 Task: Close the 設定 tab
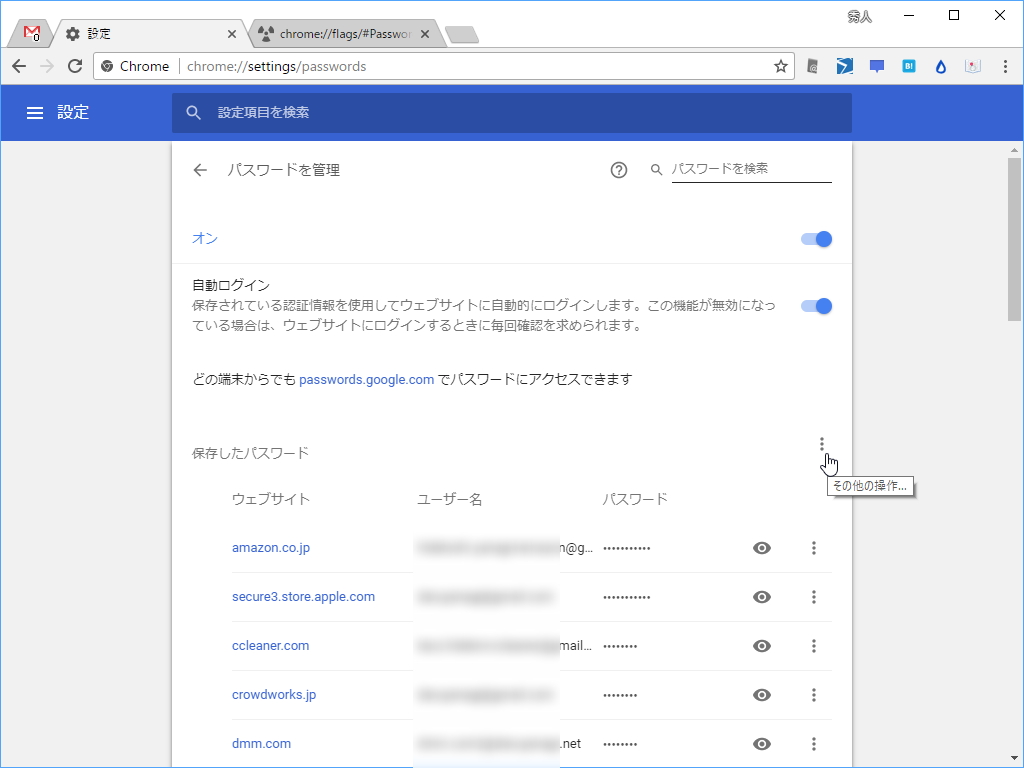pyautogui.click(x=232, y=34)
